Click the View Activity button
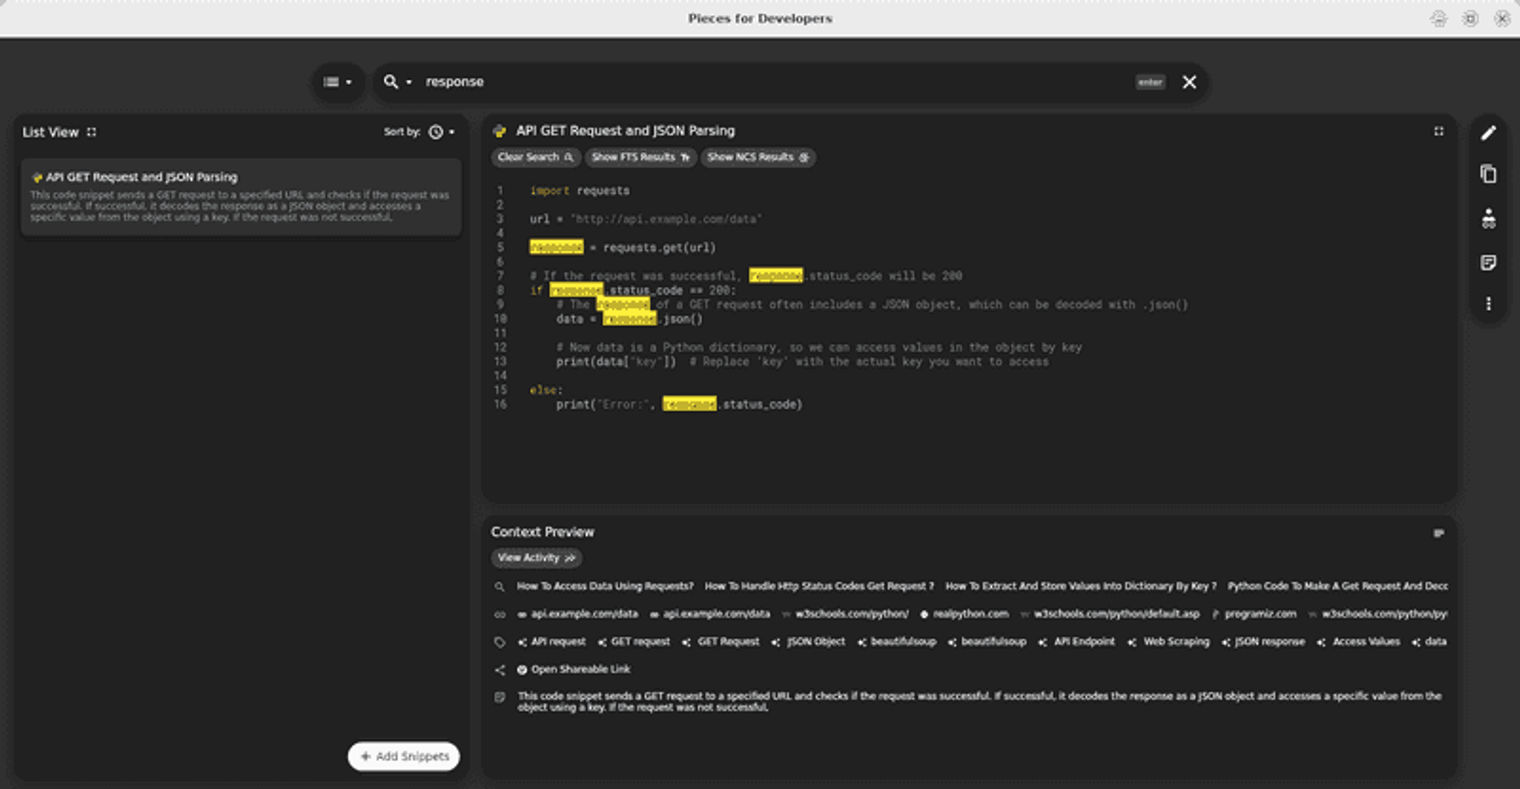This screenshot has height=789, width=1520. point(537,558)
